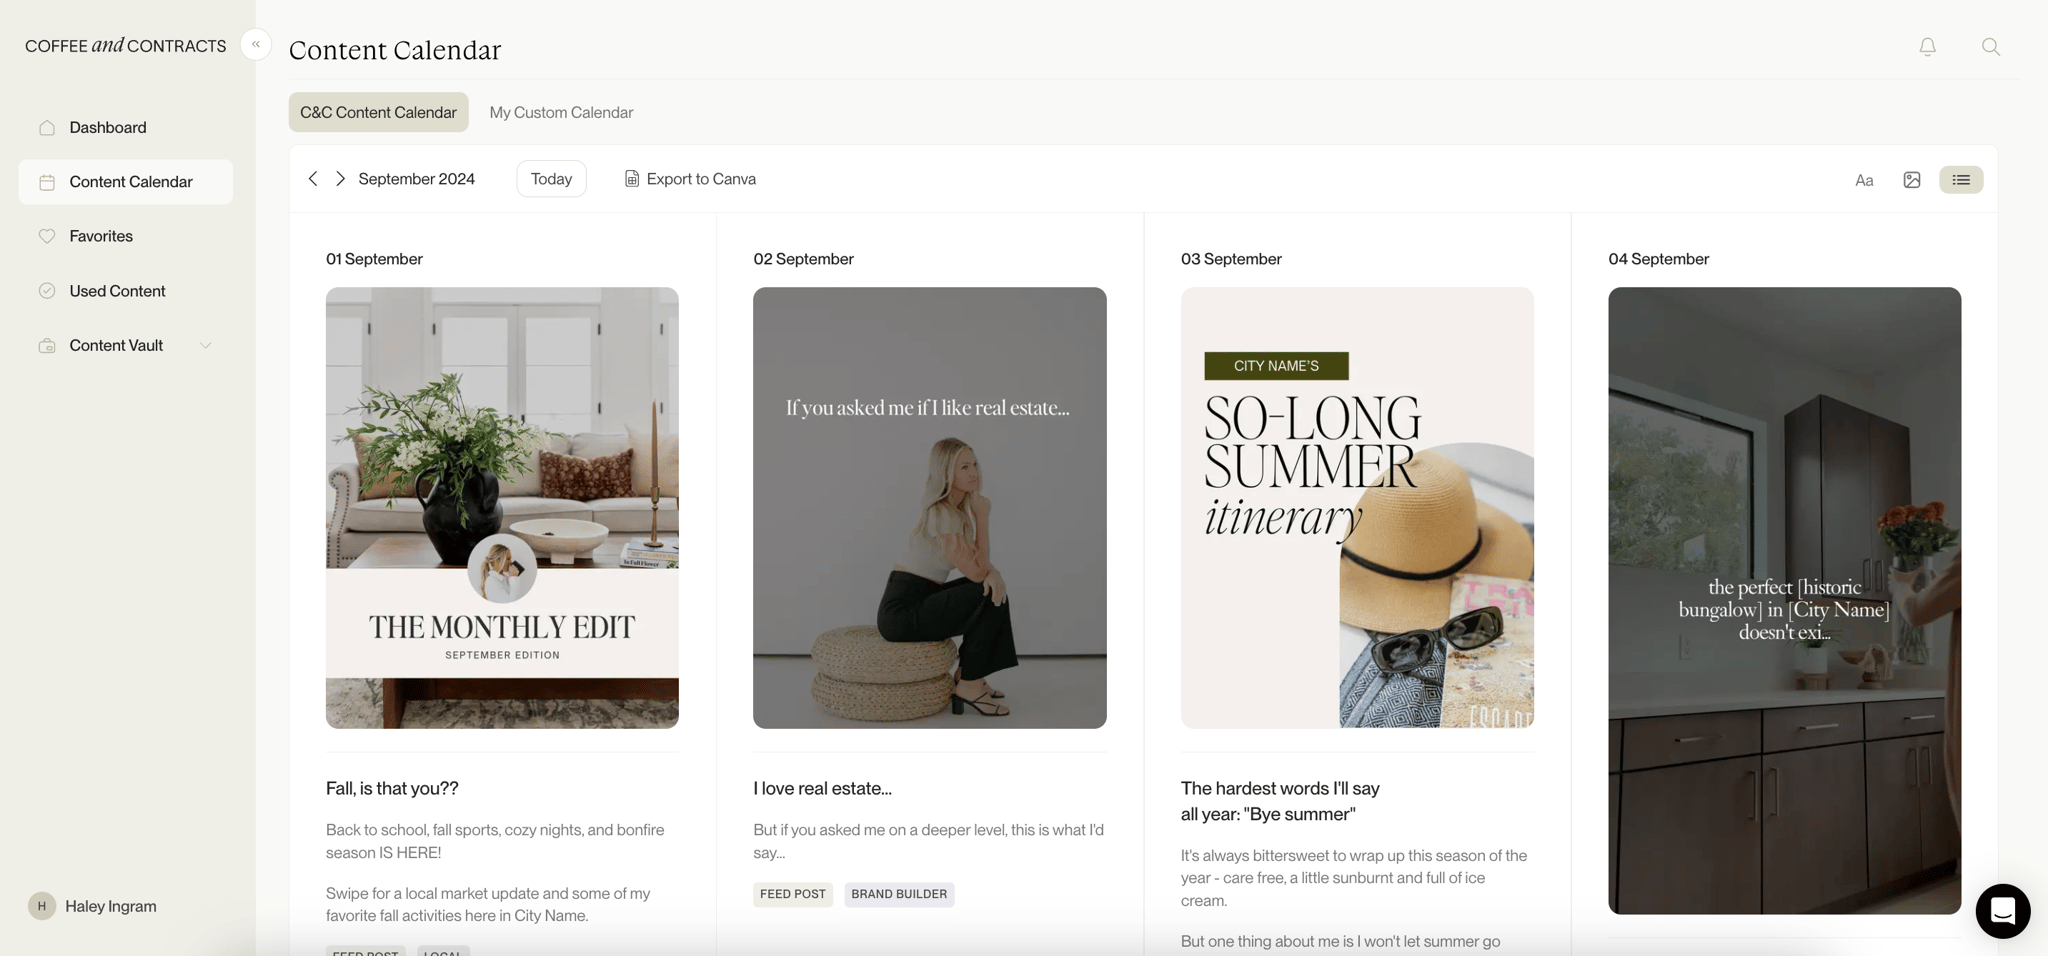Click the Content Calendar icon in sidebar
The height and width of the screenshot is (956, 2048).
(46, 181)
